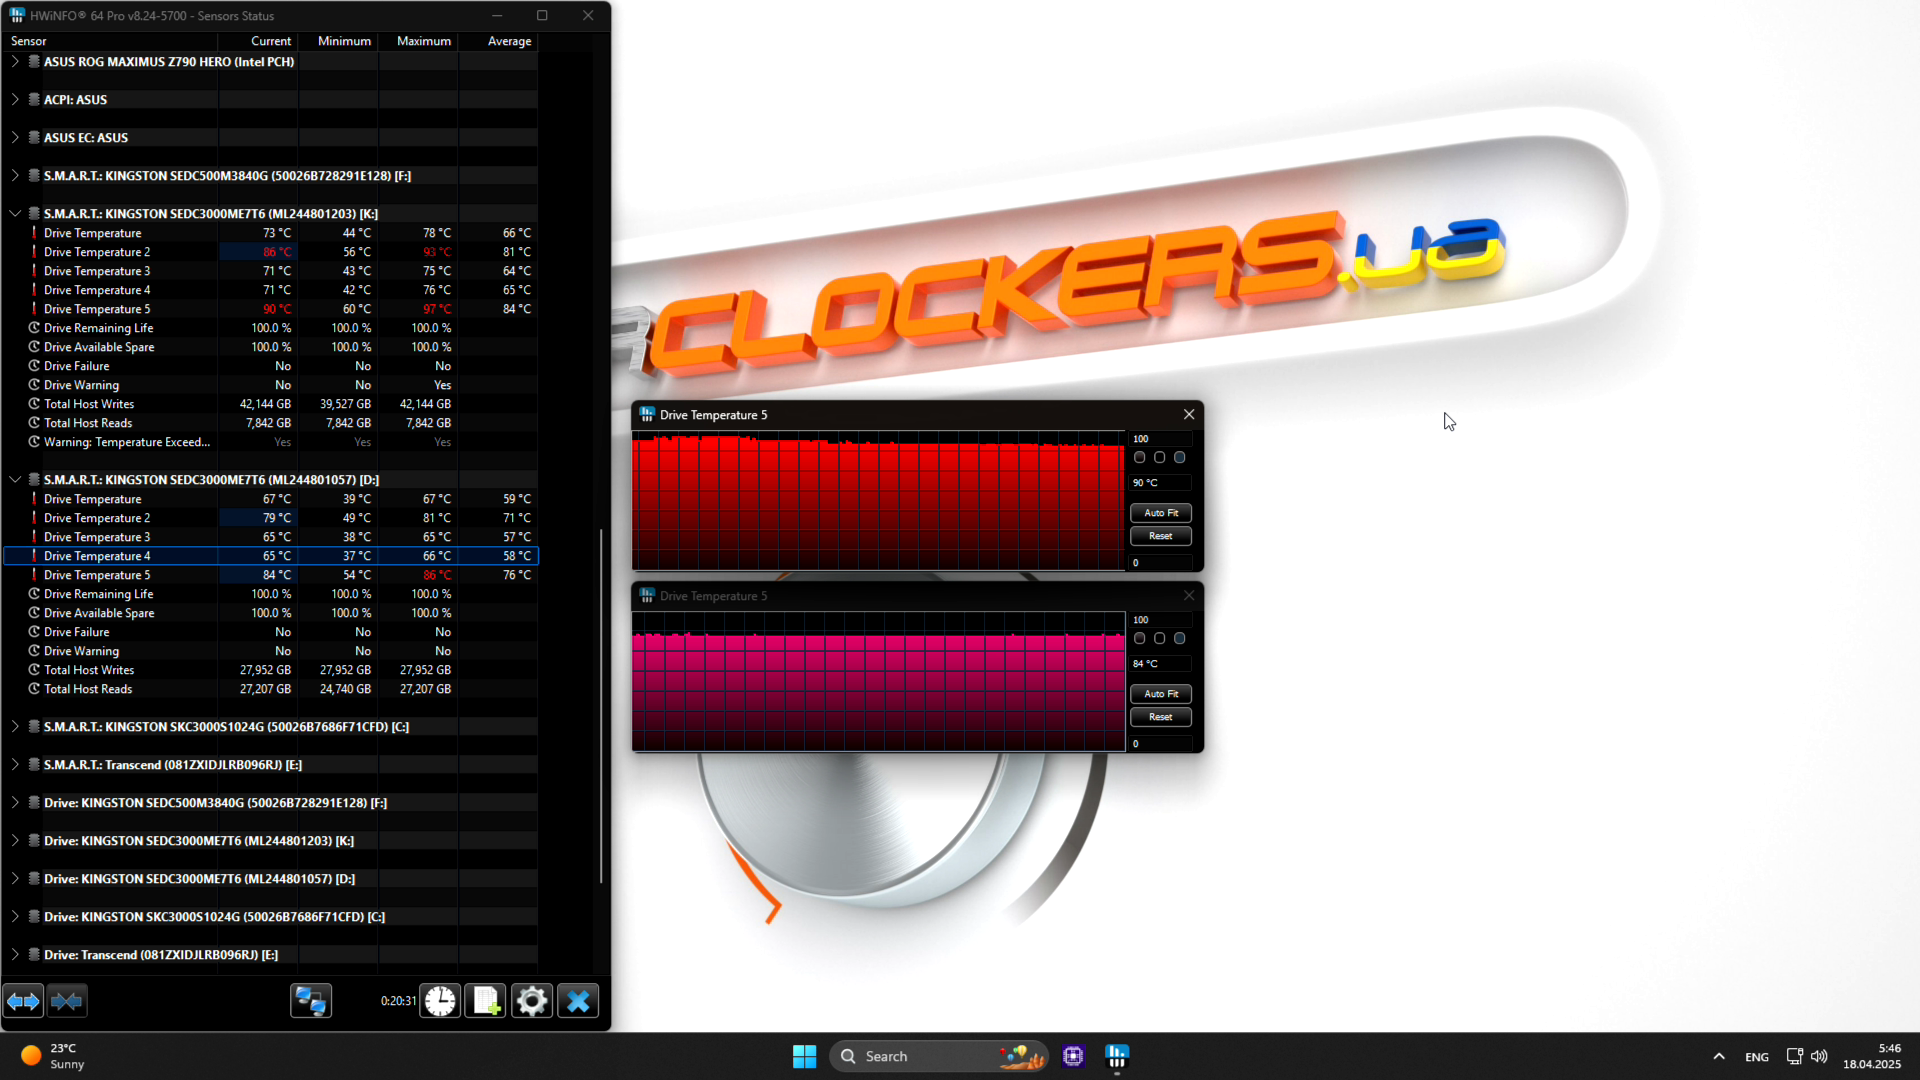Screen dimensions: 1920x1080
Task: Select first radio circle in red graph window
Action: (x=1140, y=458)
